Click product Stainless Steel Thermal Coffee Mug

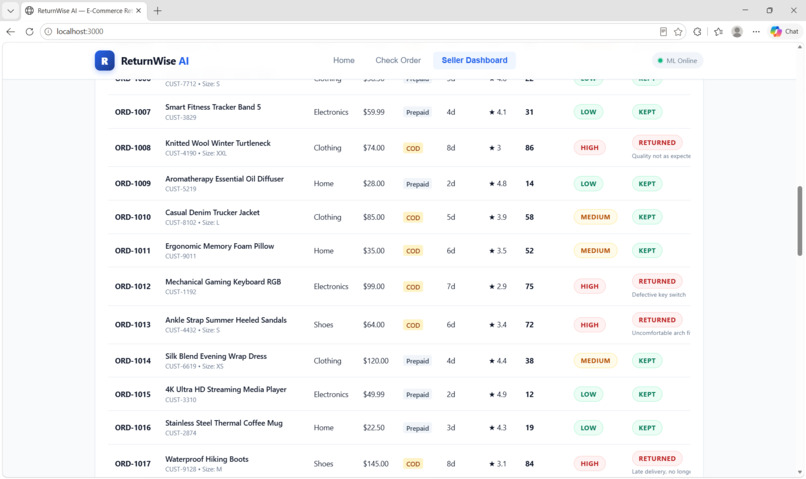(224, 423)
